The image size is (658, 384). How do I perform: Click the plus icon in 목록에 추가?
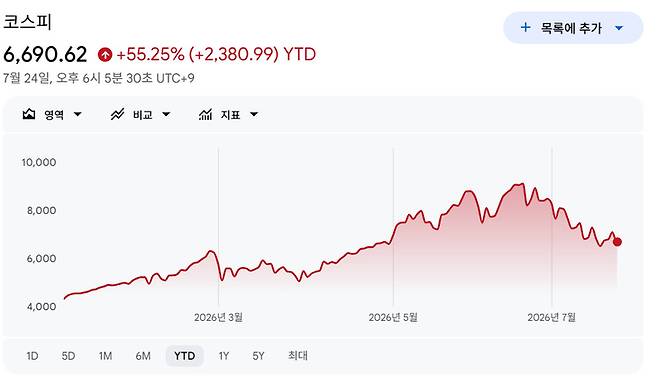[x=525, y=28]
